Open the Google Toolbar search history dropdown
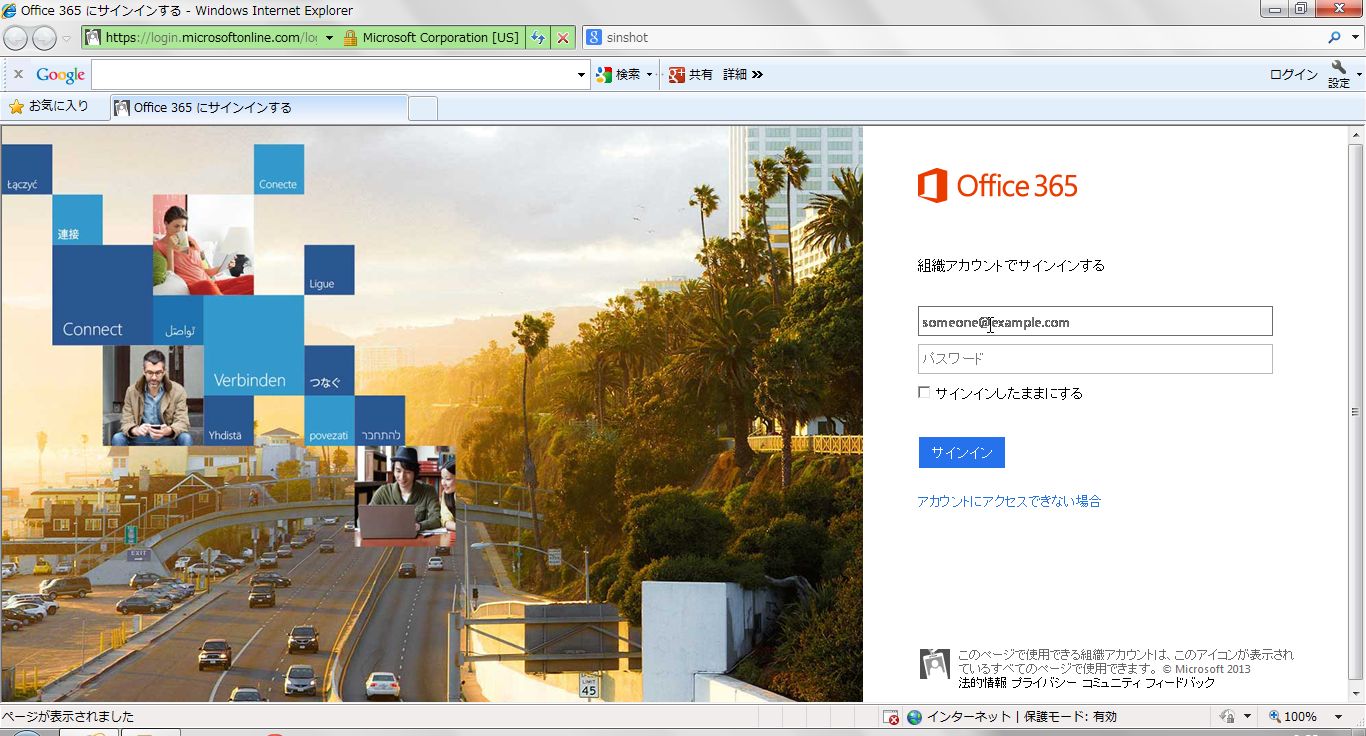The height and width of the screenshot is (736, 1366). tap(582, 74)
